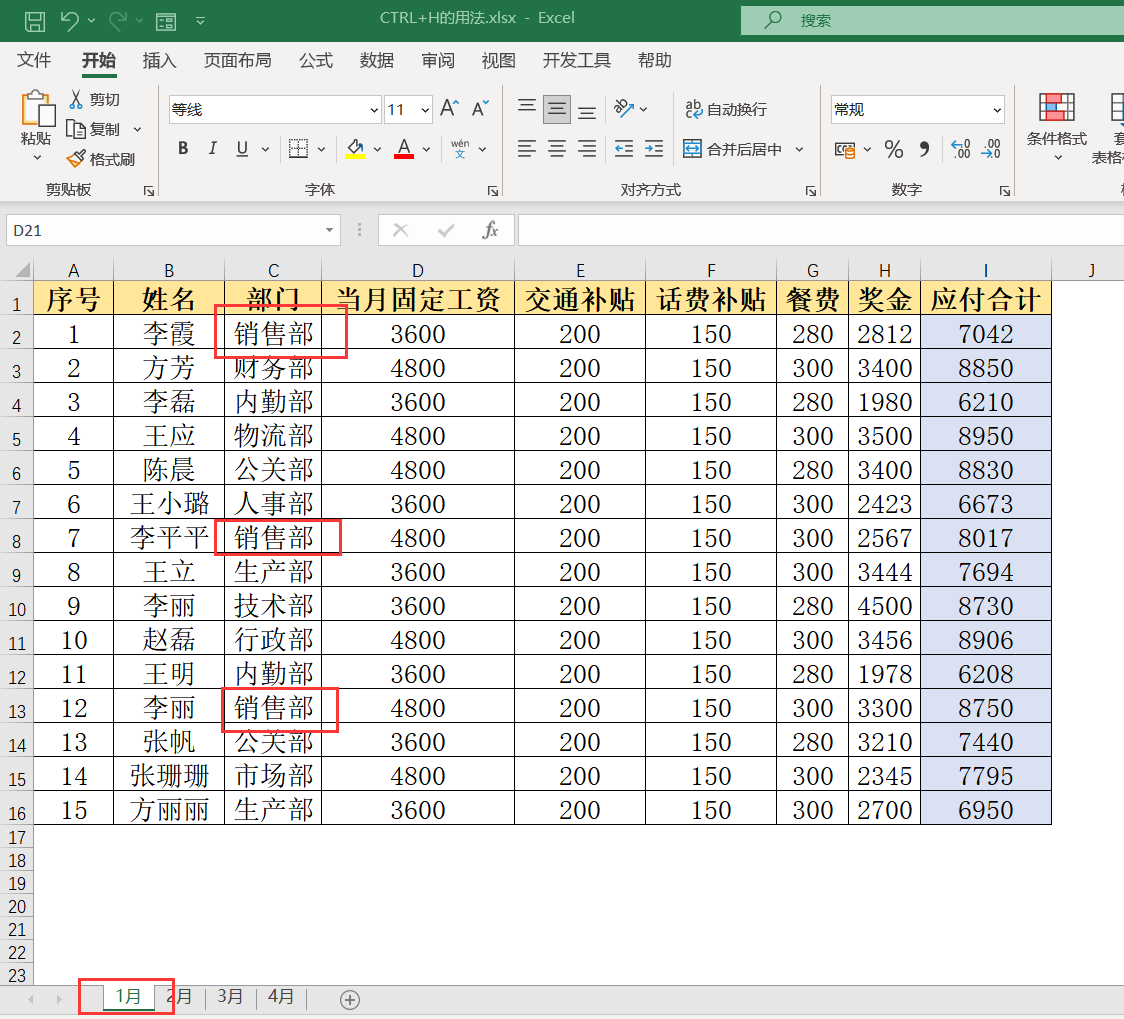The height and width of the screenshot is (1019, 1124).
Task: Switch to 插入 (Insert) tab
Action: (159, 60)
